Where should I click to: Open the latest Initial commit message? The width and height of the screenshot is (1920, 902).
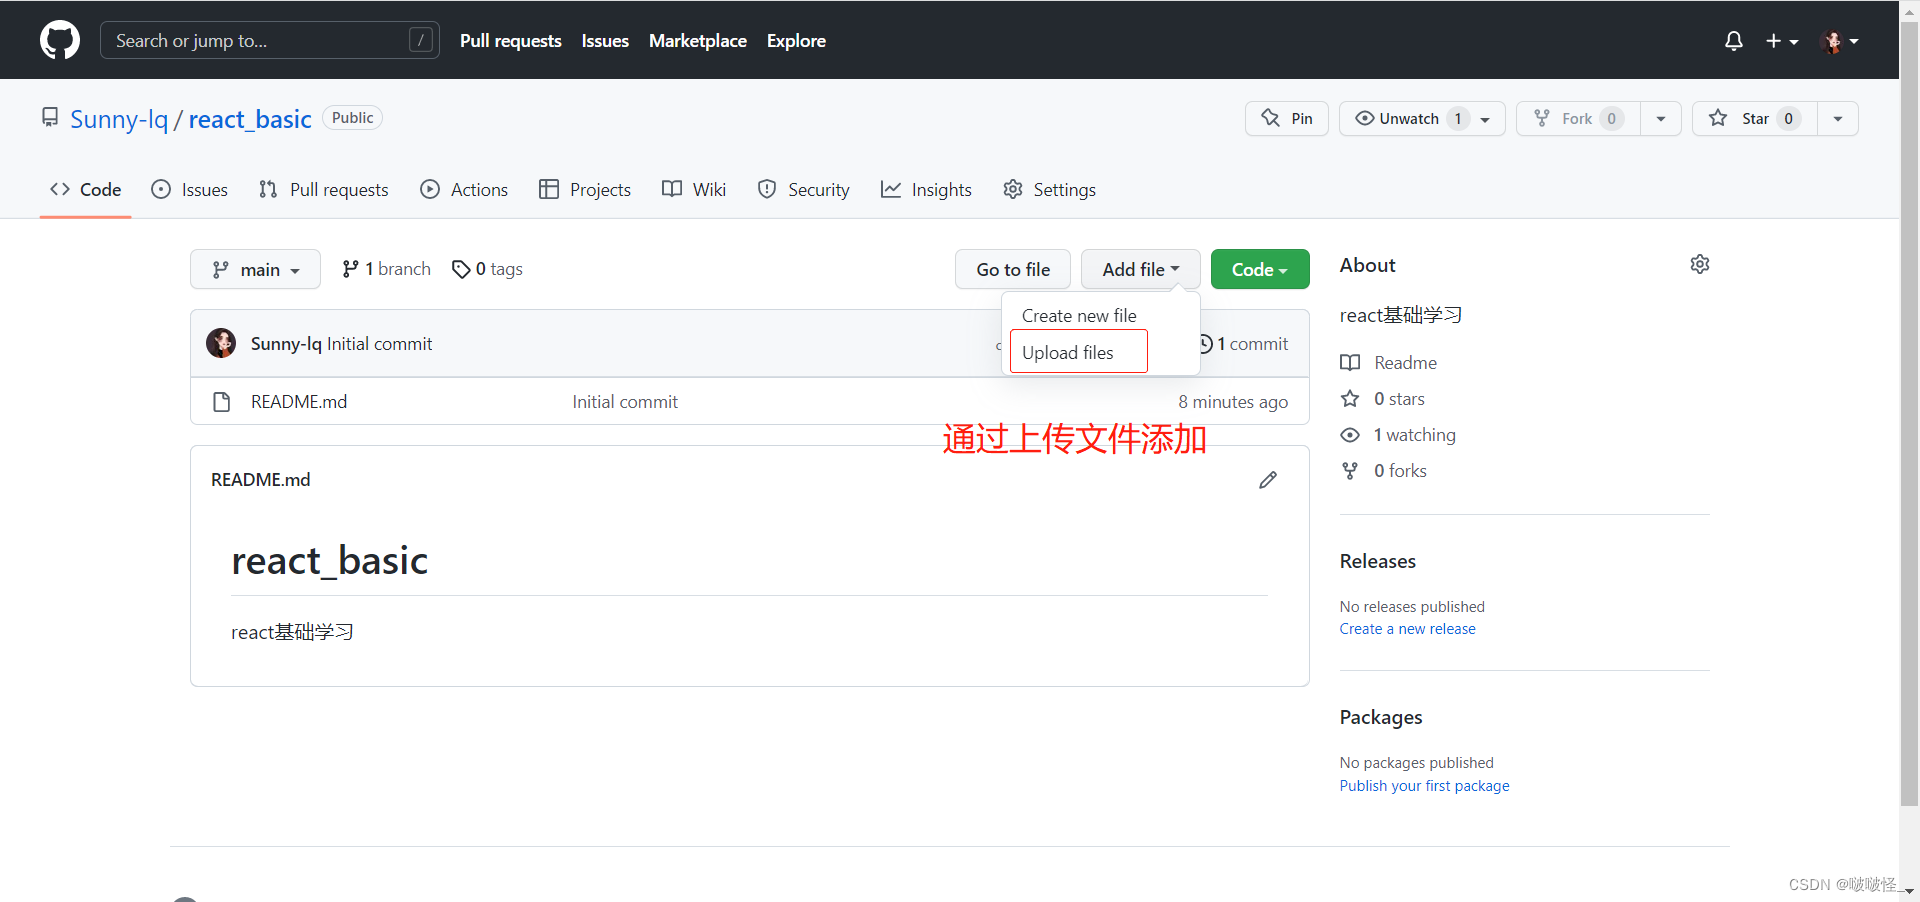point(380,344)
